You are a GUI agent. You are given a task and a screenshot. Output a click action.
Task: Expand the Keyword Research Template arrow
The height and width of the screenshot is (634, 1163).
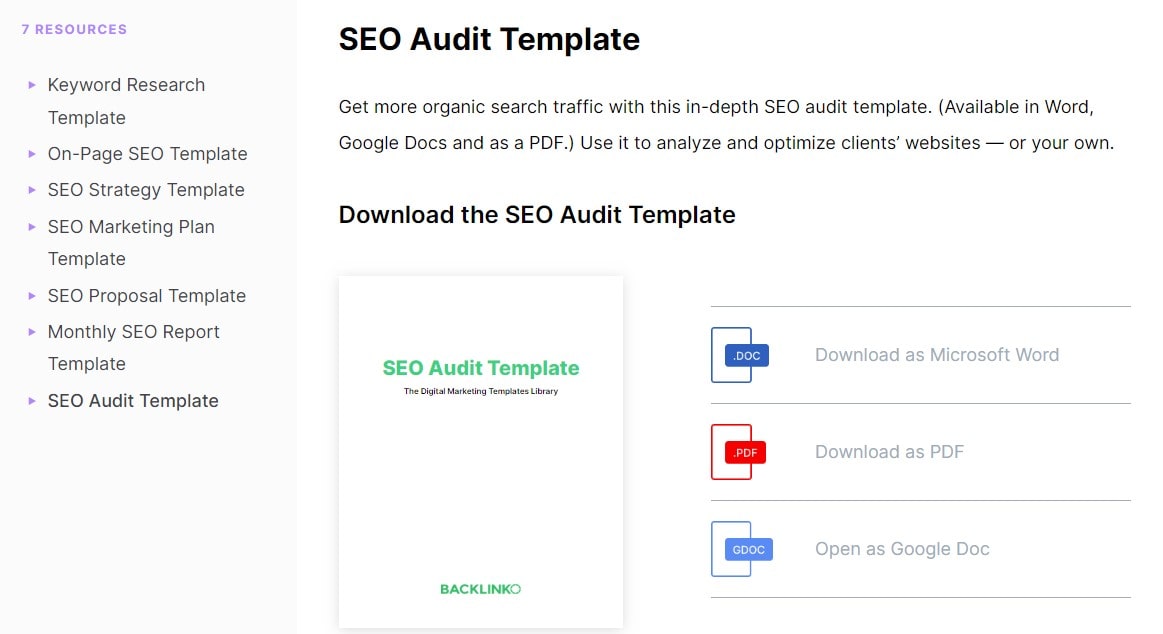(33, 85)
